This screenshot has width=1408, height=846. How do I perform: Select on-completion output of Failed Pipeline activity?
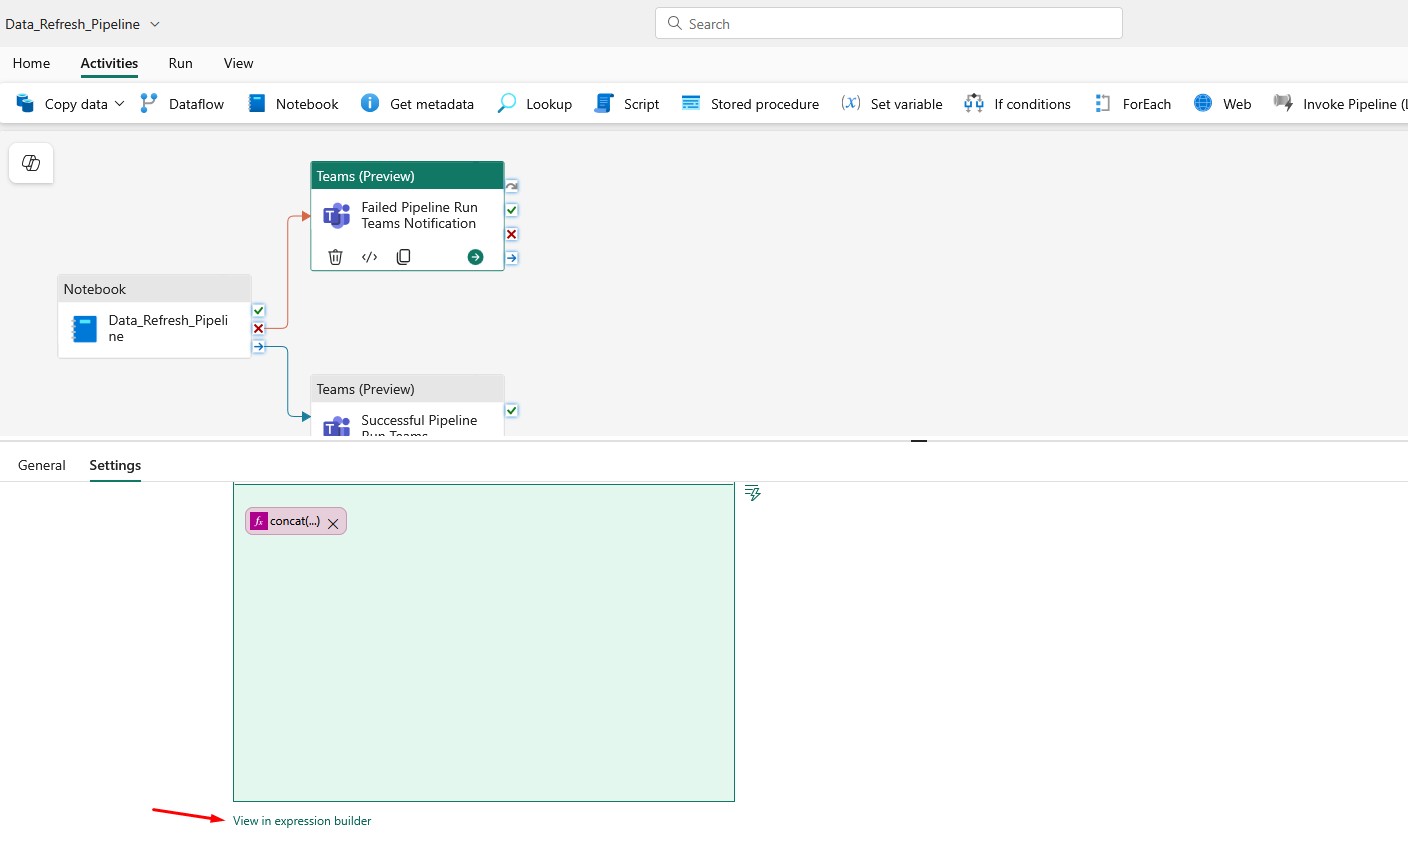pyautogui.click(x=511, y=258)
